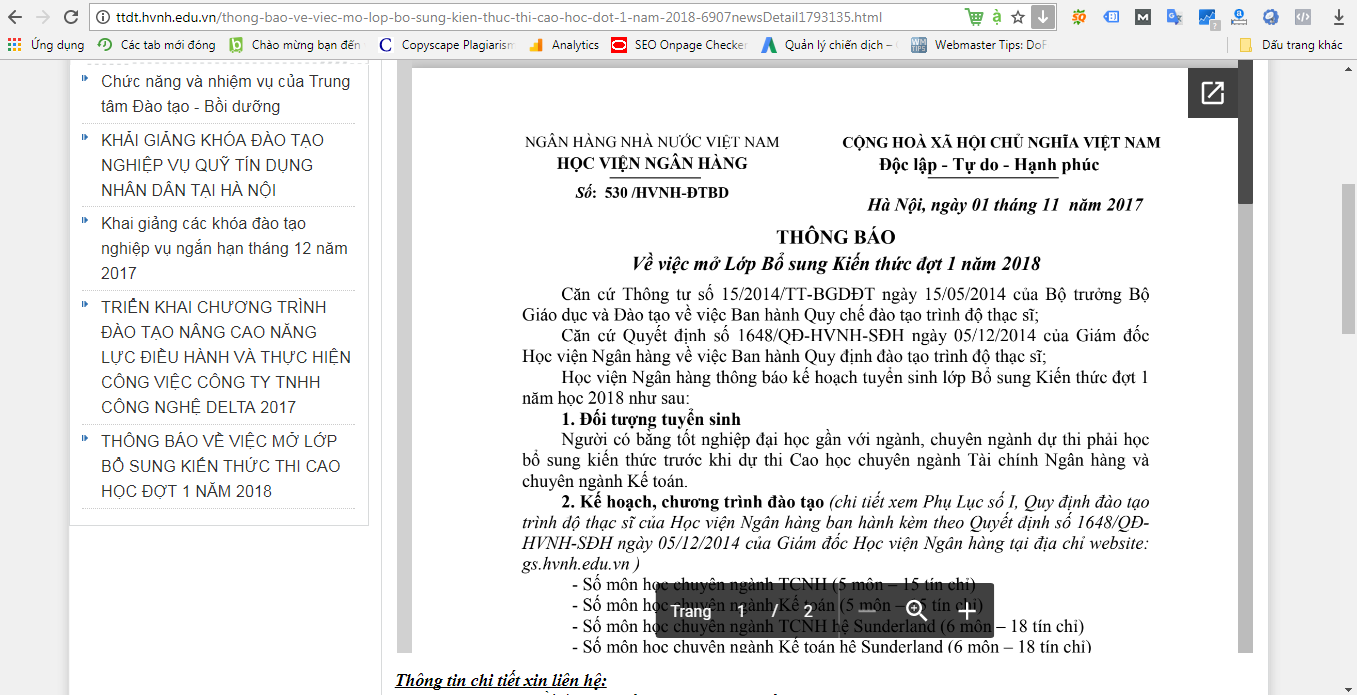Open the blue tag extension icon

pyautogui.click(x=1112, y=17)
